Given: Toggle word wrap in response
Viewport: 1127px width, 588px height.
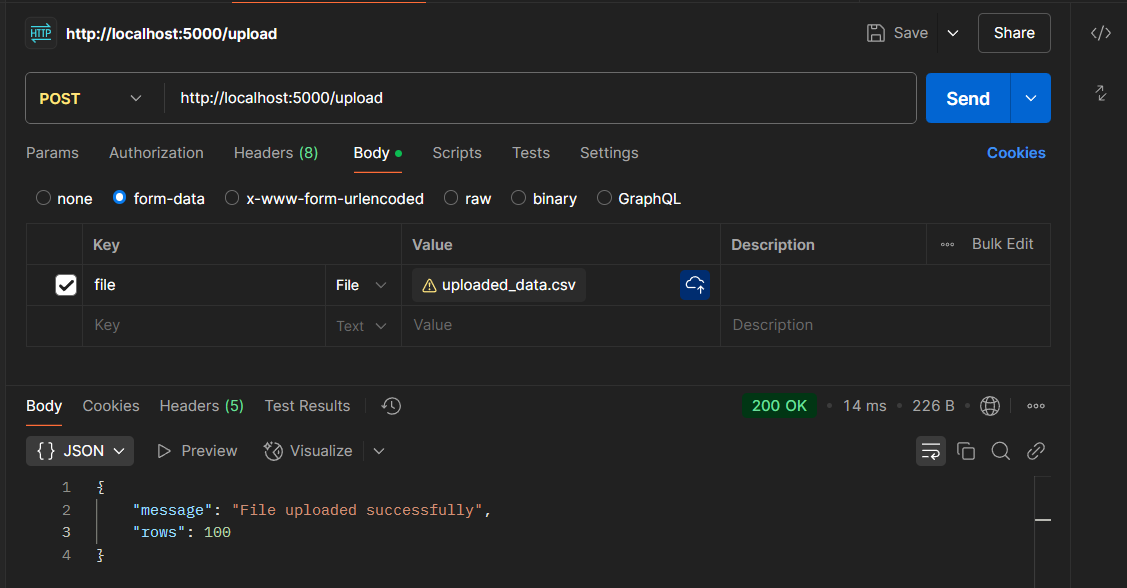Looking at the screenshot, I should point(931,451).
